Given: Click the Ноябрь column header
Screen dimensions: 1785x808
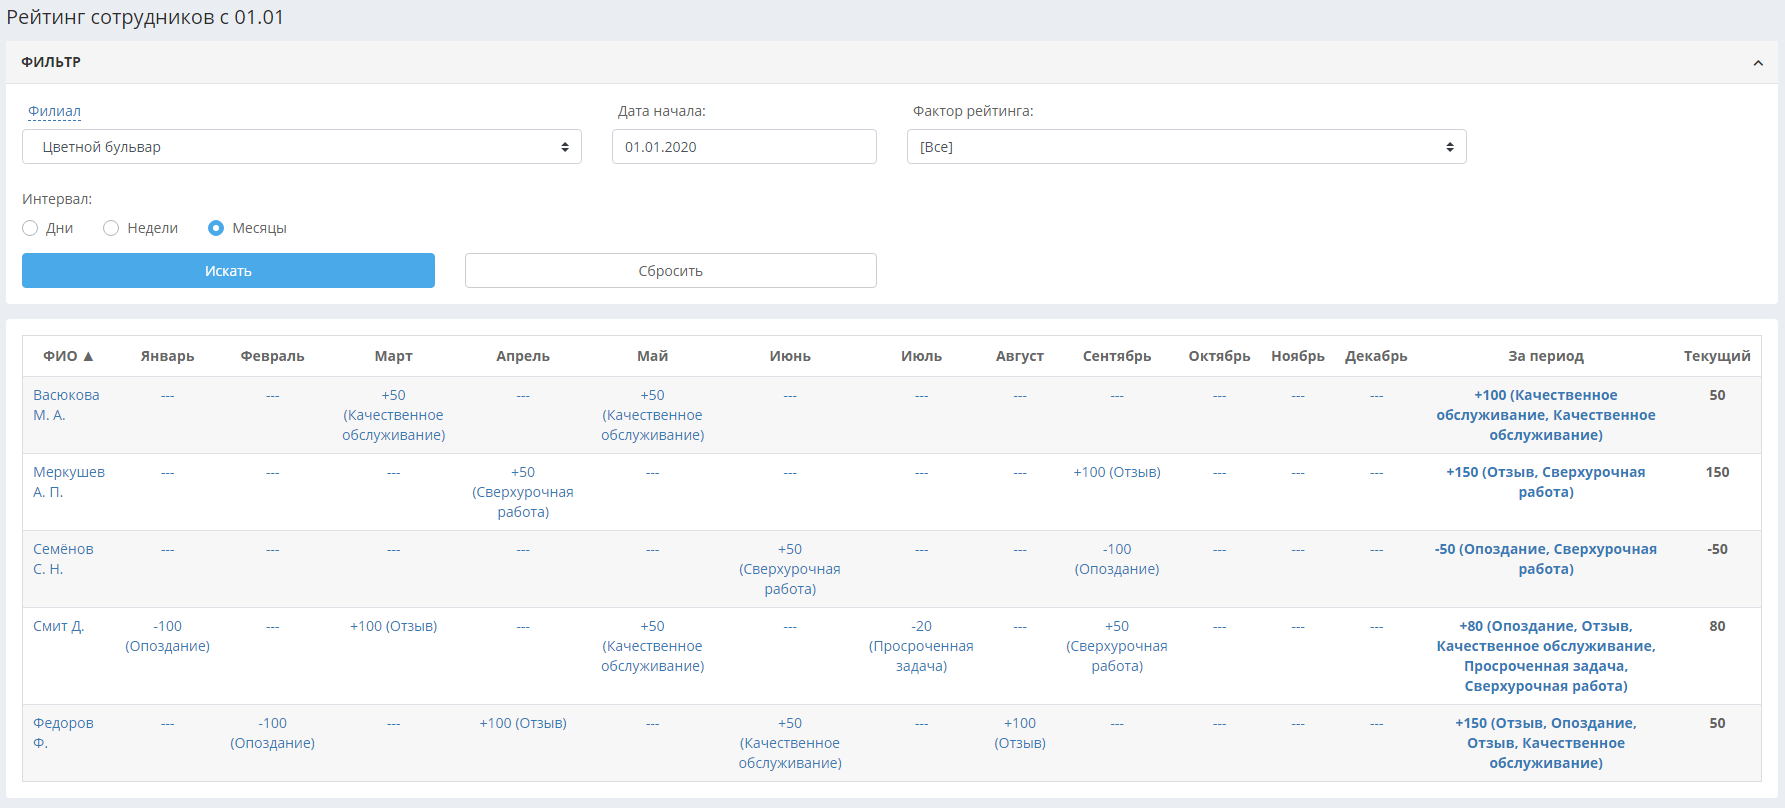Looking at the screenshot, I should pos(1298,356).
